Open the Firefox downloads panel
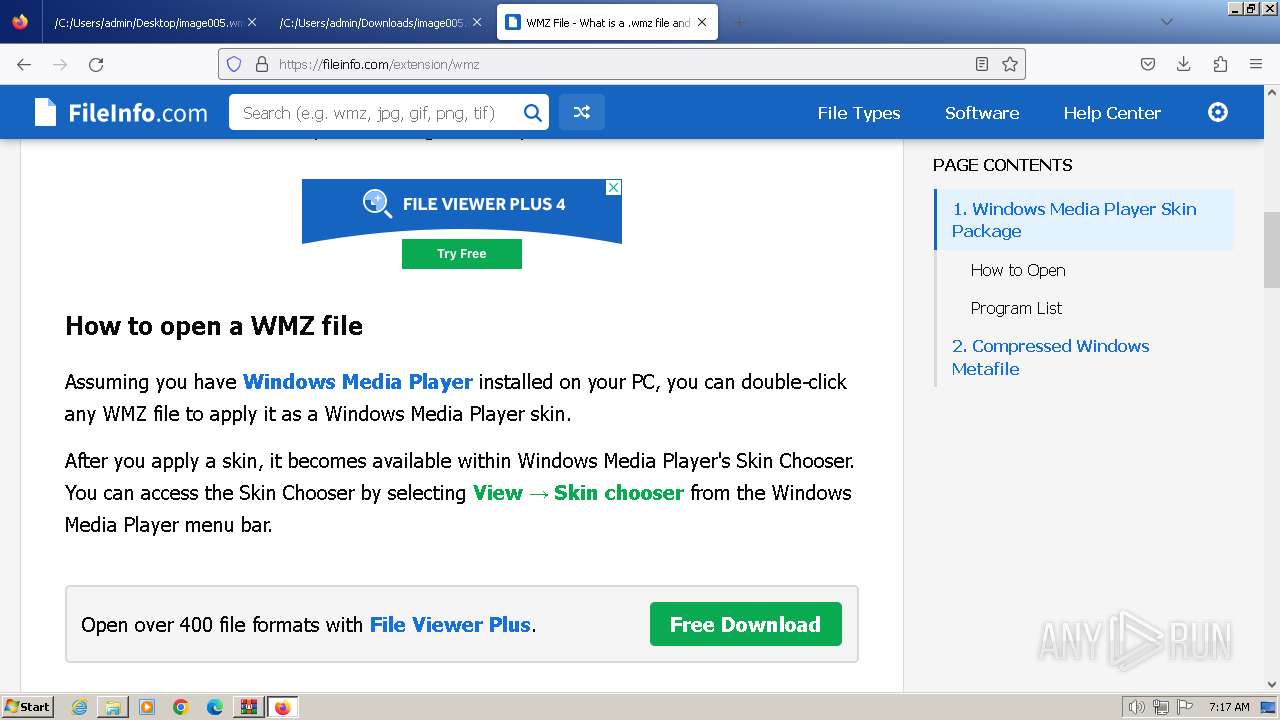This screenshot has height=720, width=1280. coord(1184,64)
